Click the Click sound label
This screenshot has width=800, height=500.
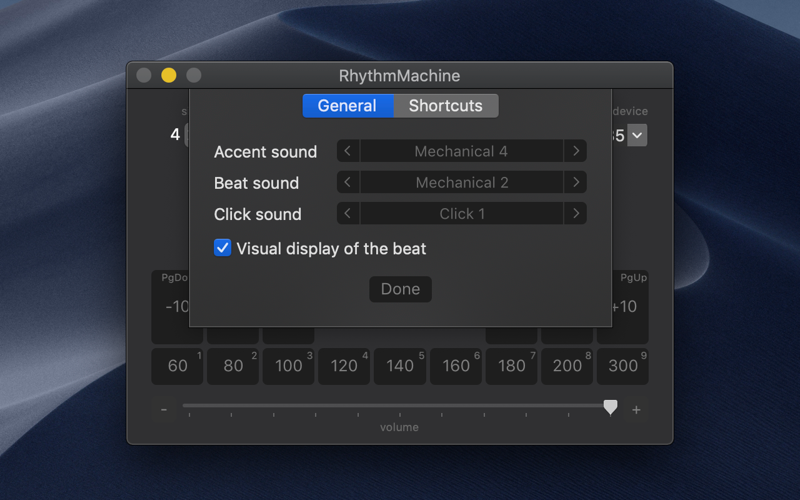(258, 214)
